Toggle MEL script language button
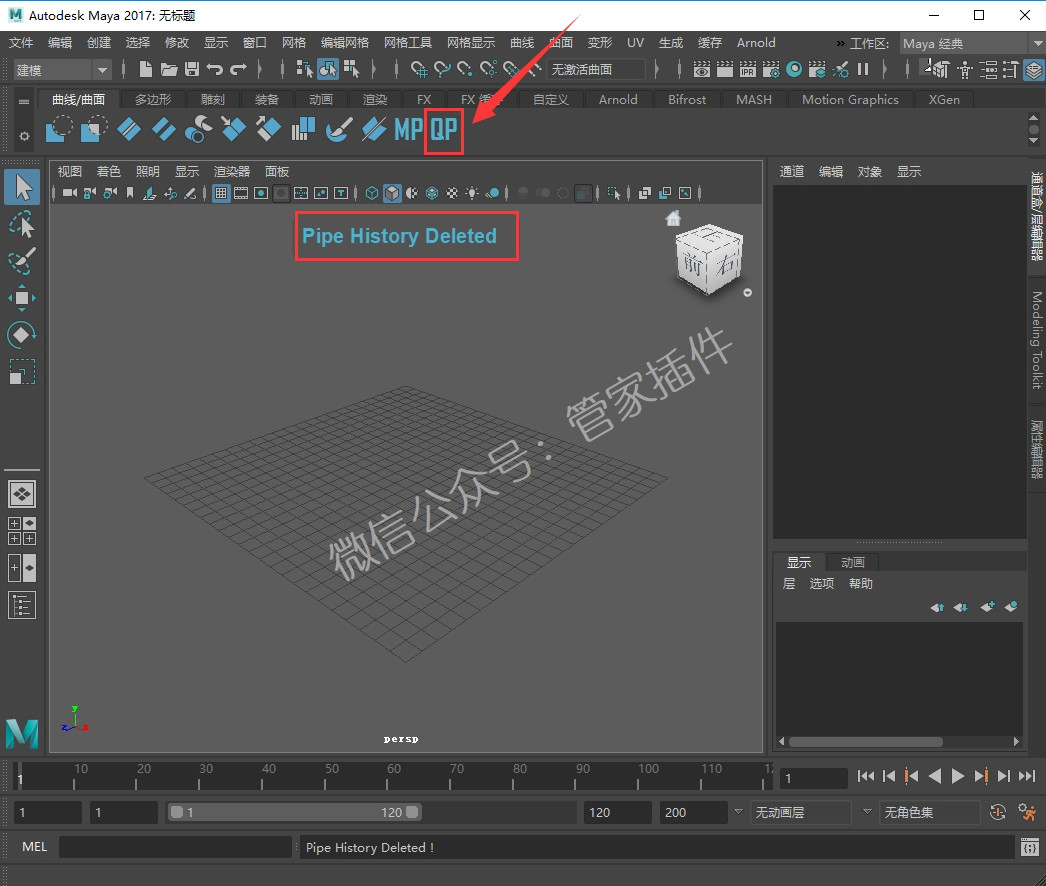 click(x=34, y=847)
